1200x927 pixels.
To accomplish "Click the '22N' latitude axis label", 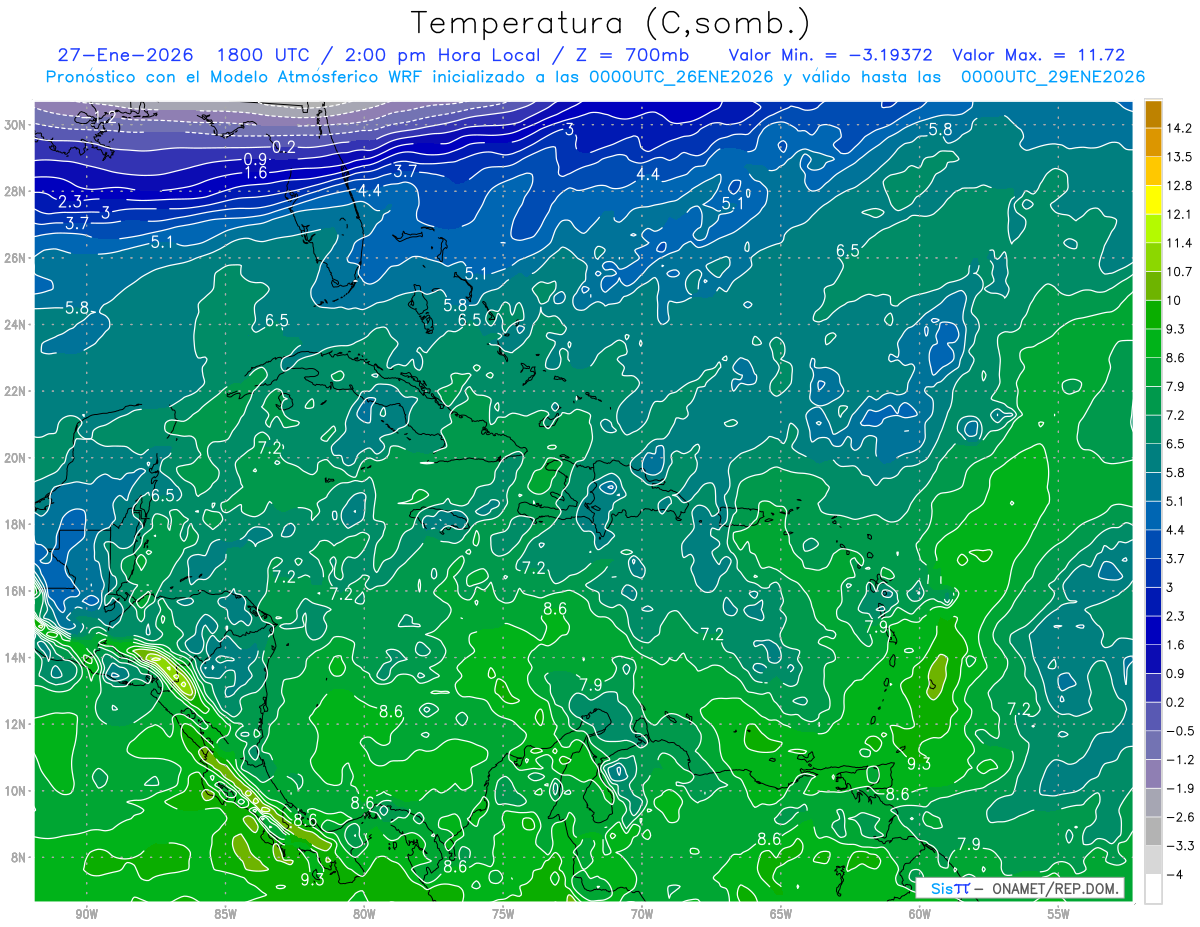I will pyautogui.click(x=16, y=391).
